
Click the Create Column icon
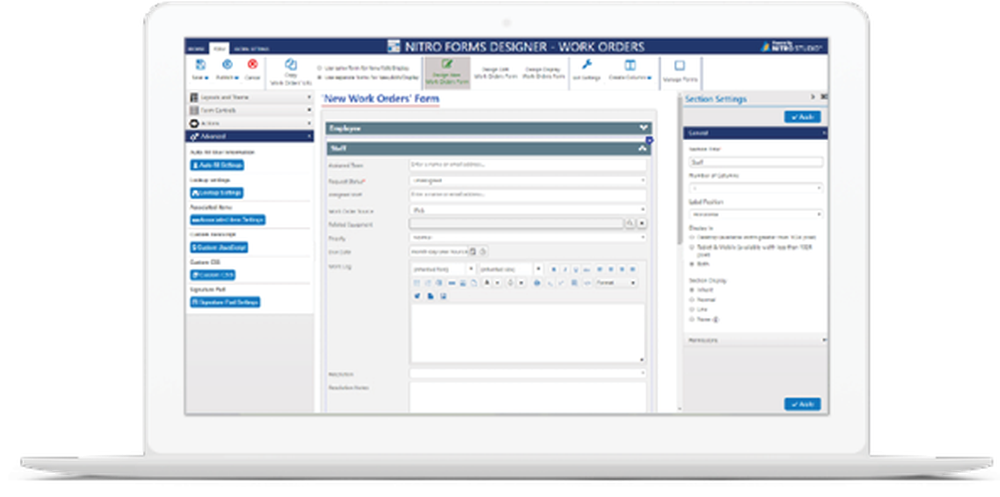coord(630,65)
